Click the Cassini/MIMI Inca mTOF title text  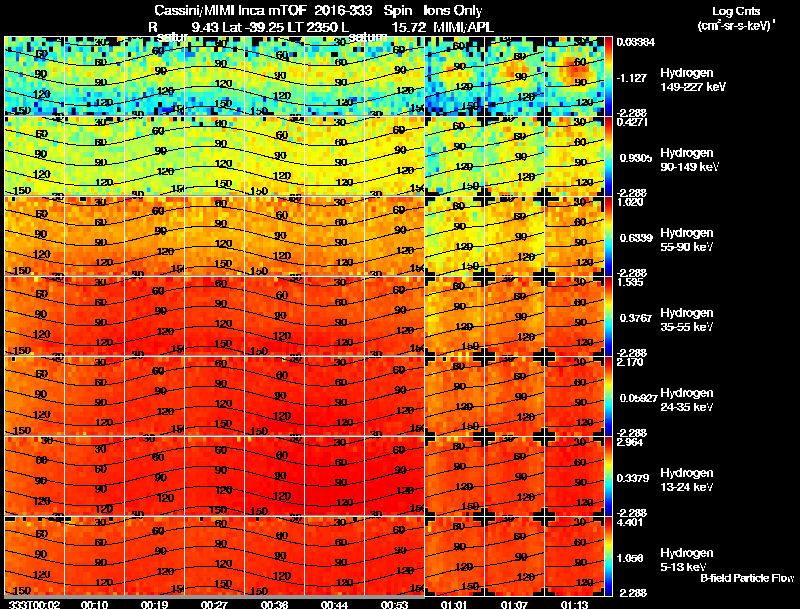click(230, 11)
